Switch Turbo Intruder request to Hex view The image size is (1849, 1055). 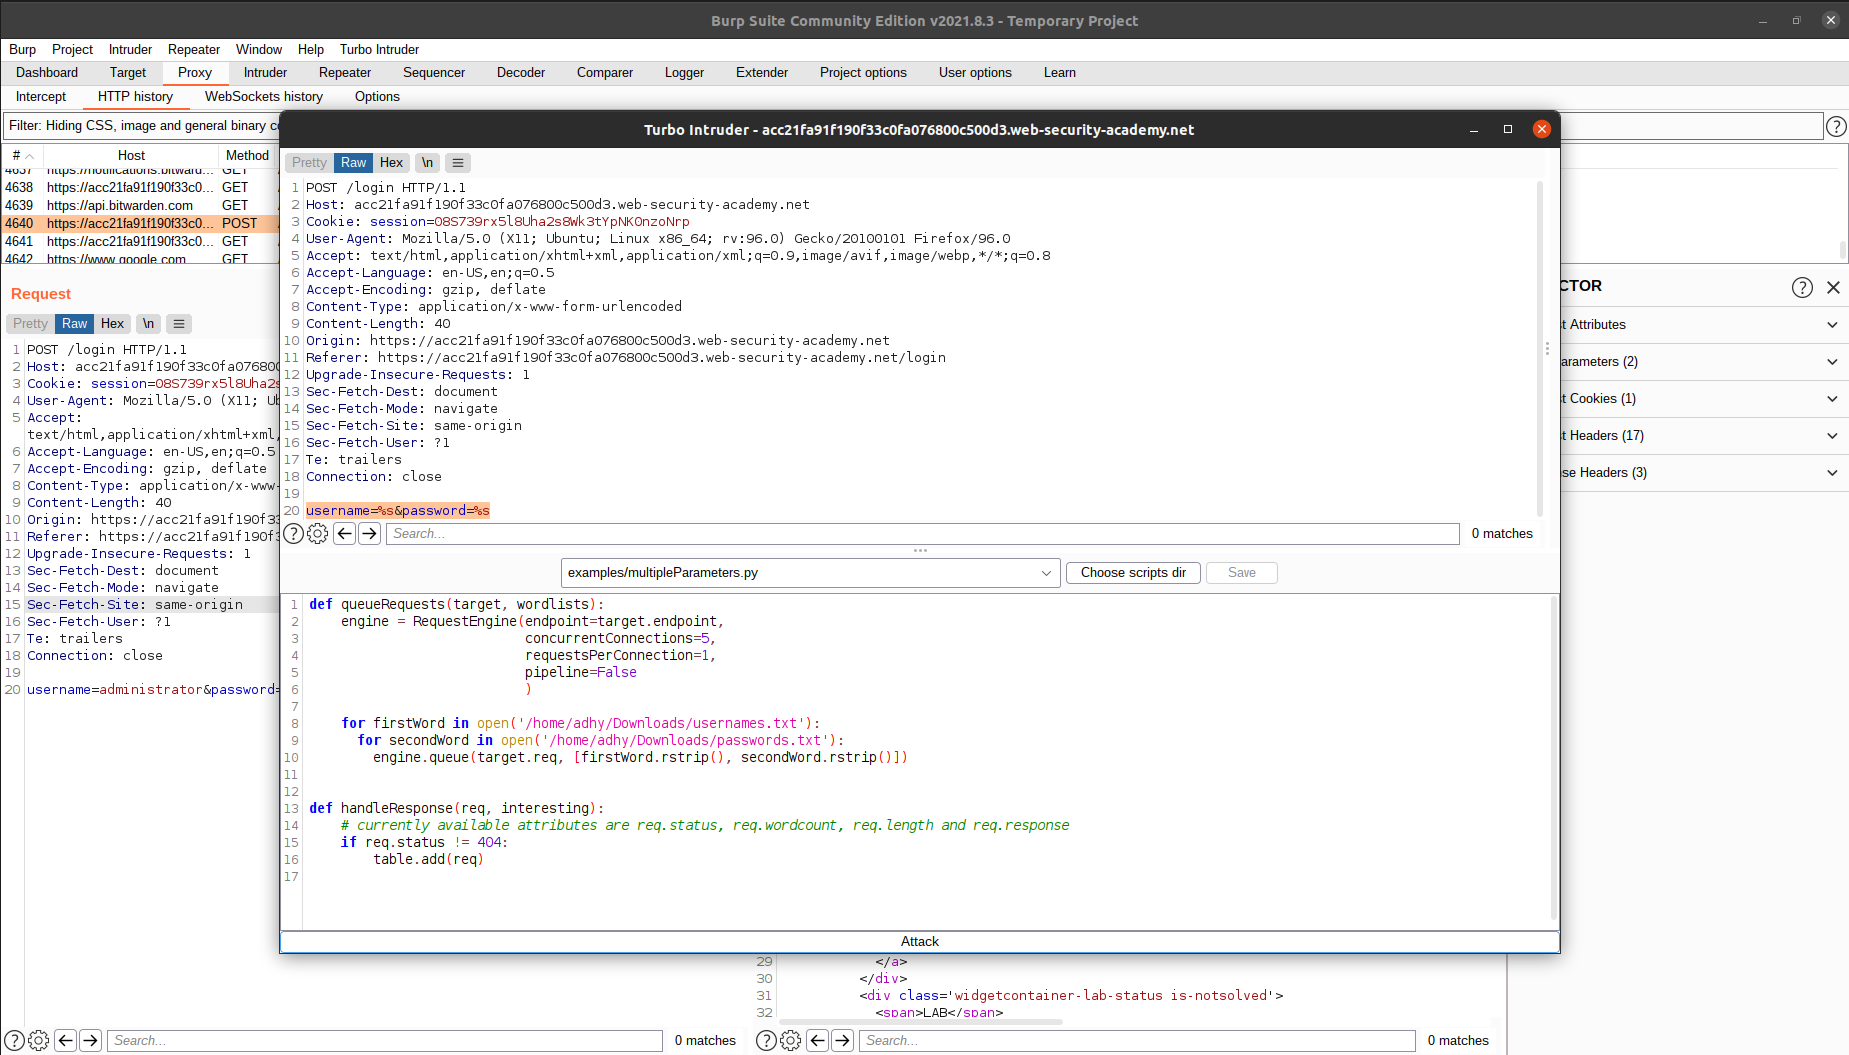pyautogui.click(x=391, y=163)
